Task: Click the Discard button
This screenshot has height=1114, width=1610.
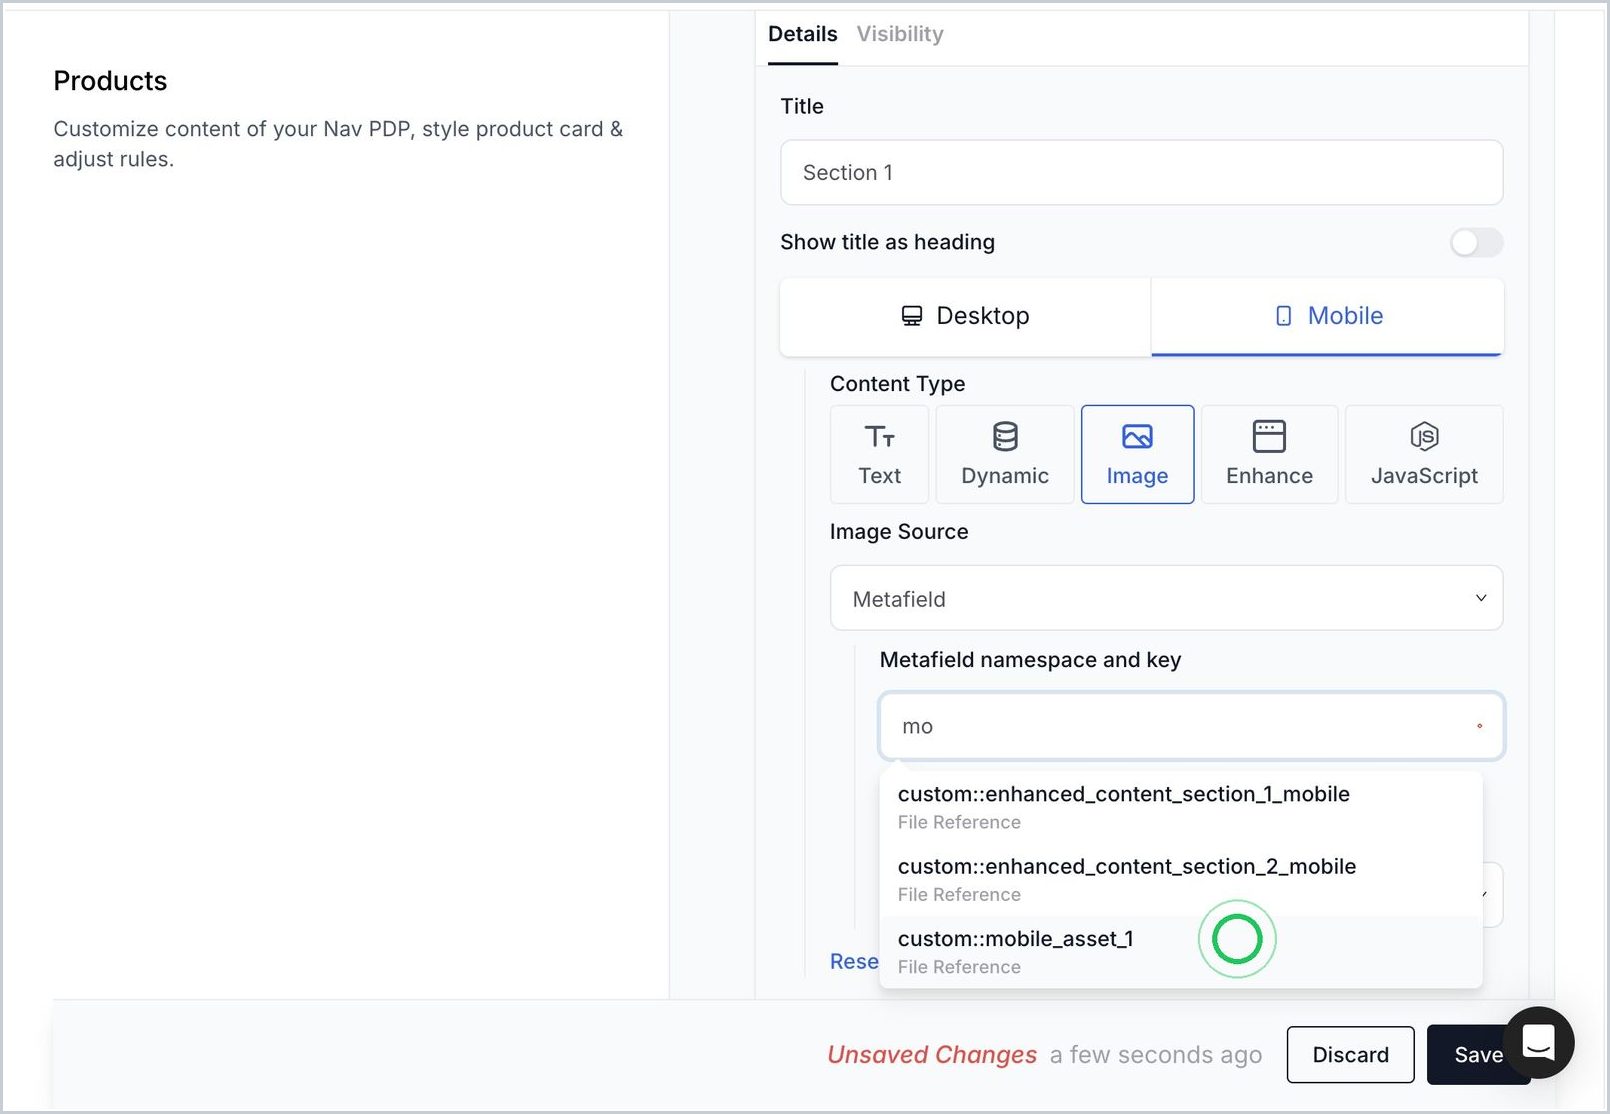Action: (x=1350, y=1054)
